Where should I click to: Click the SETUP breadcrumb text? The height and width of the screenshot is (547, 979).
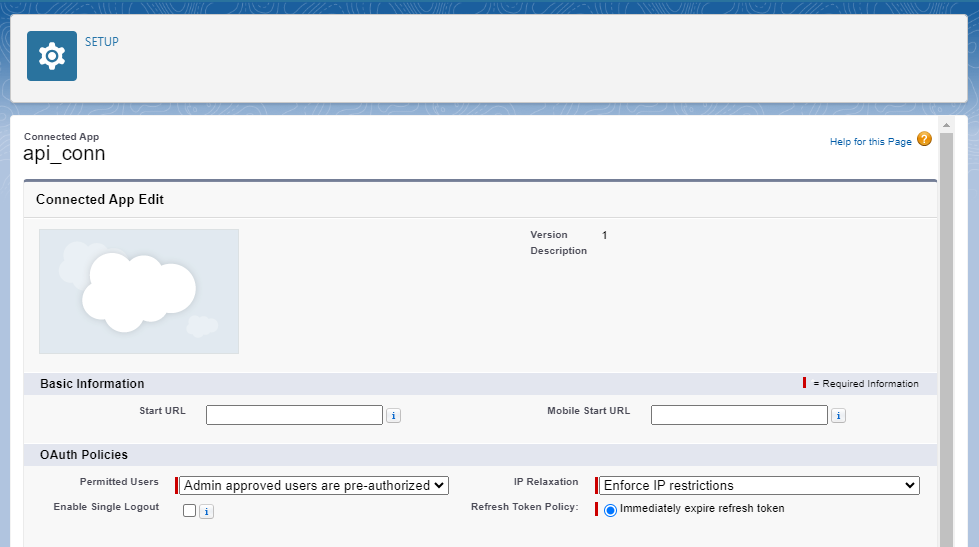(102, 42)
